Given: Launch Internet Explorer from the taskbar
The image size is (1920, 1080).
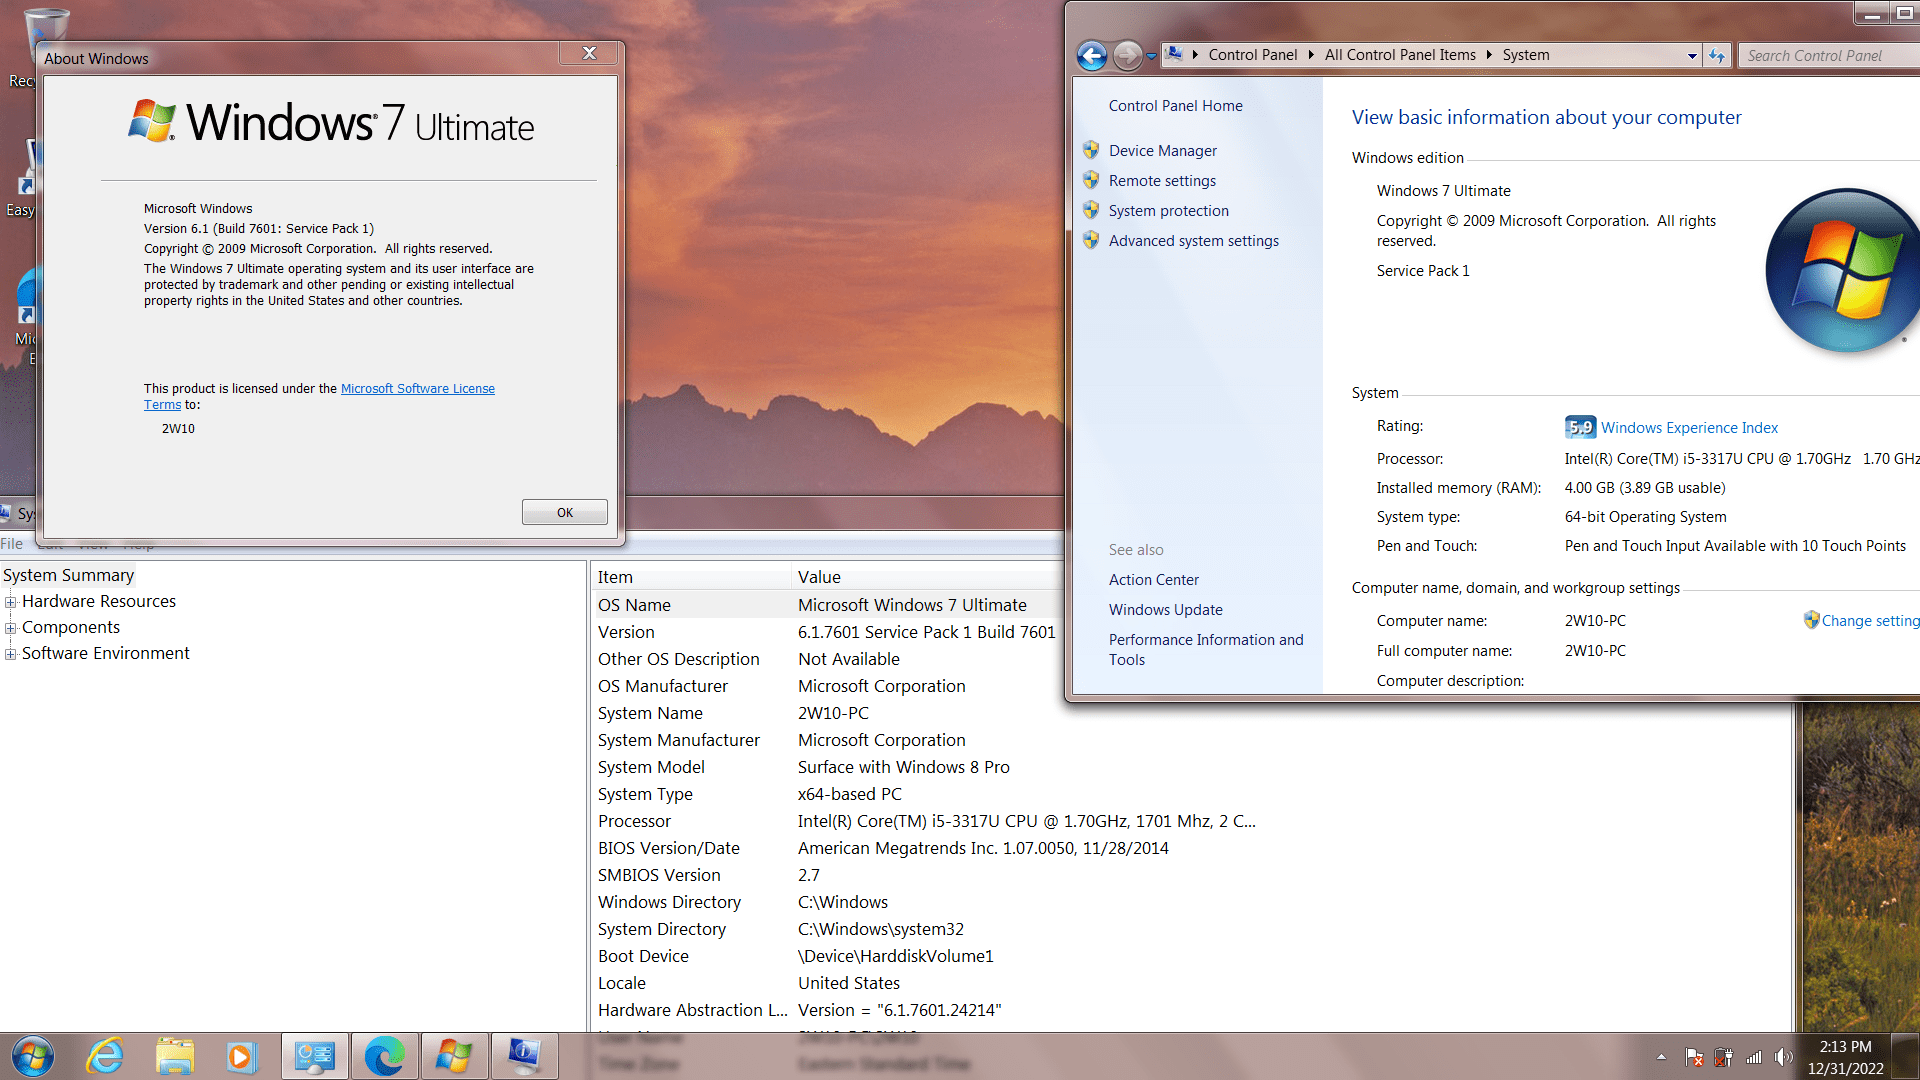Looking at the screenshot, I should coord(104,1055).
